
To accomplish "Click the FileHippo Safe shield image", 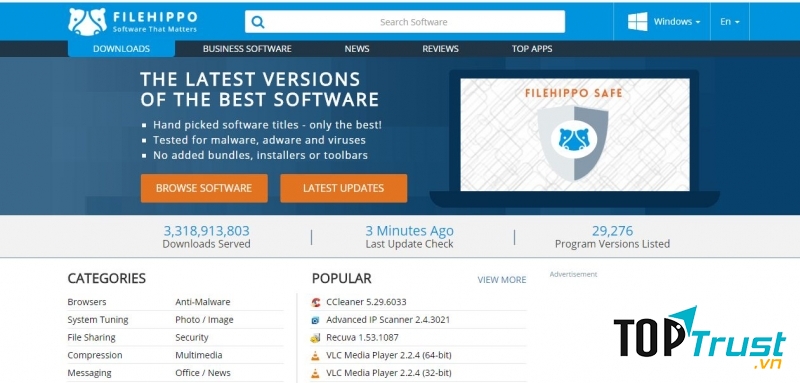I will [574, 143].
